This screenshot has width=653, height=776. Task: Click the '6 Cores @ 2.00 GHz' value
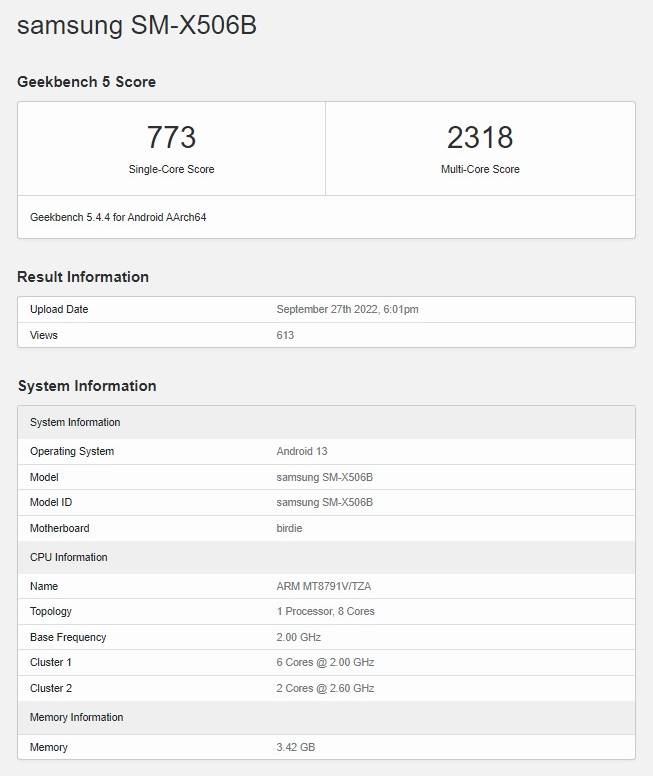[x=325, y=663]
